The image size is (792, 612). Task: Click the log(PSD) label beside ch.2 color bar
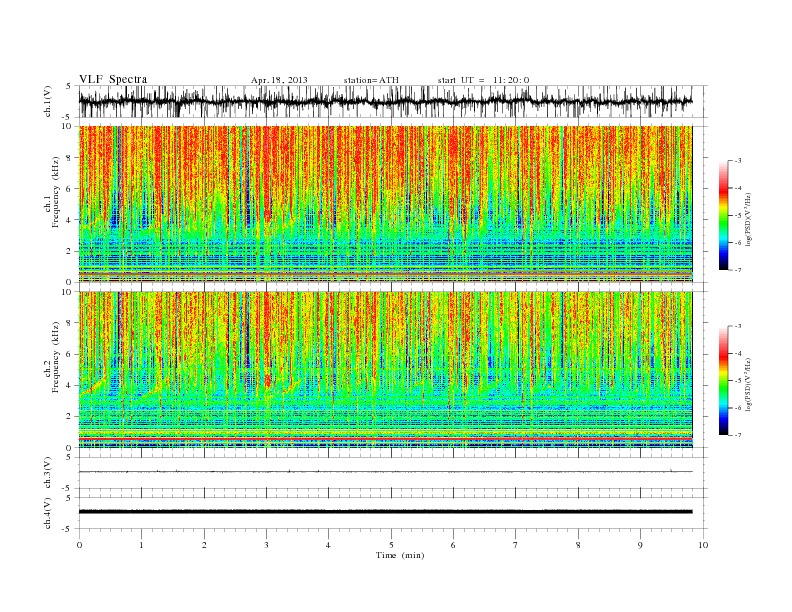click(749, 384)
